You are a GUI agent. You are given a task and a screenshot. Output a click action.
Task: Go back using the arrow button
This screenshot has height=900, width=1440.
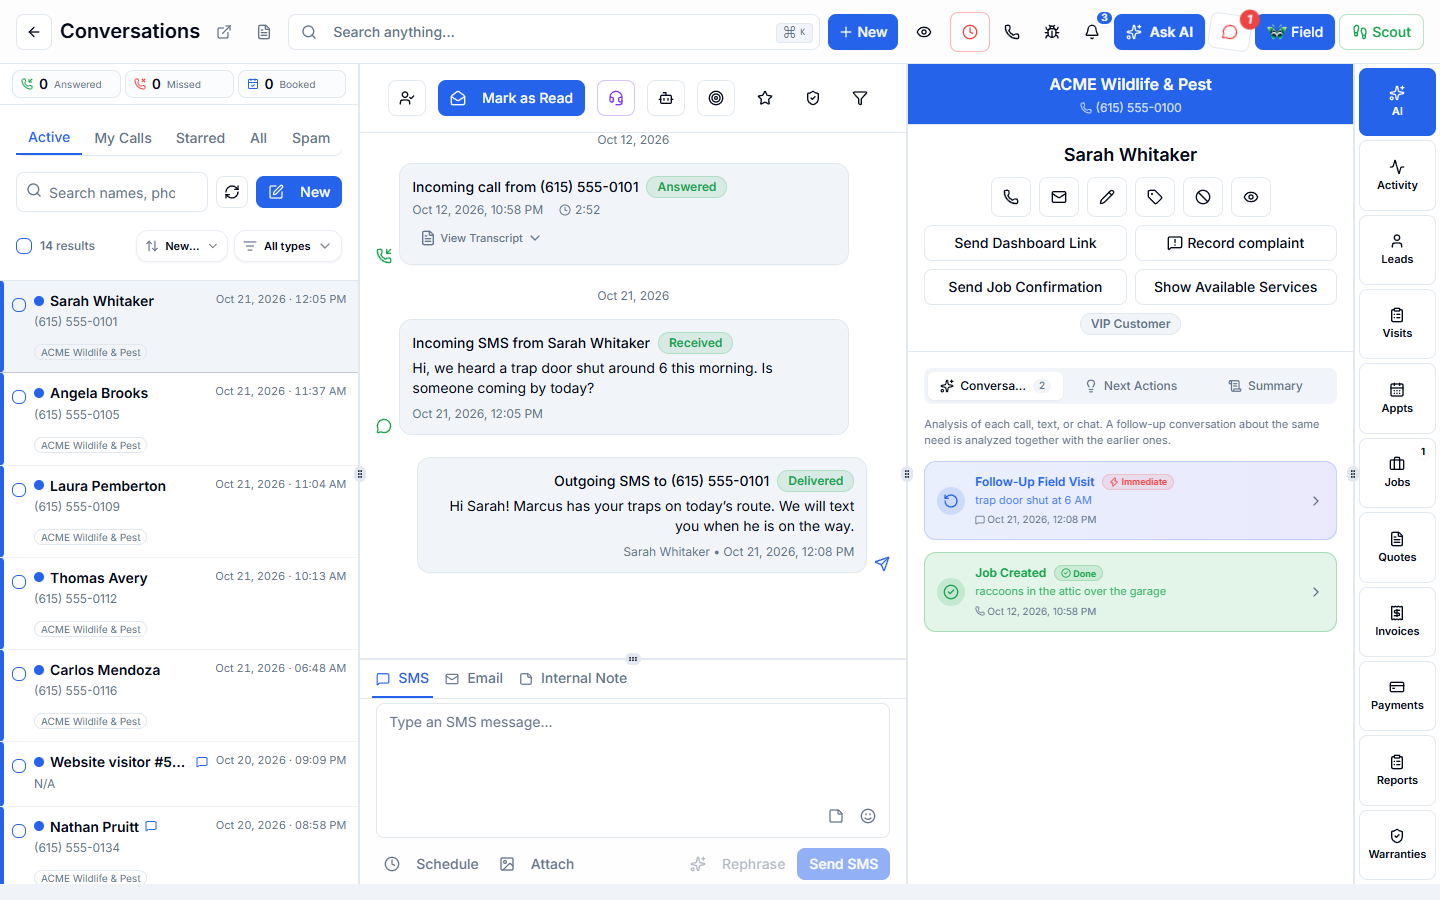pyautogui.click(x=34, y=32)
